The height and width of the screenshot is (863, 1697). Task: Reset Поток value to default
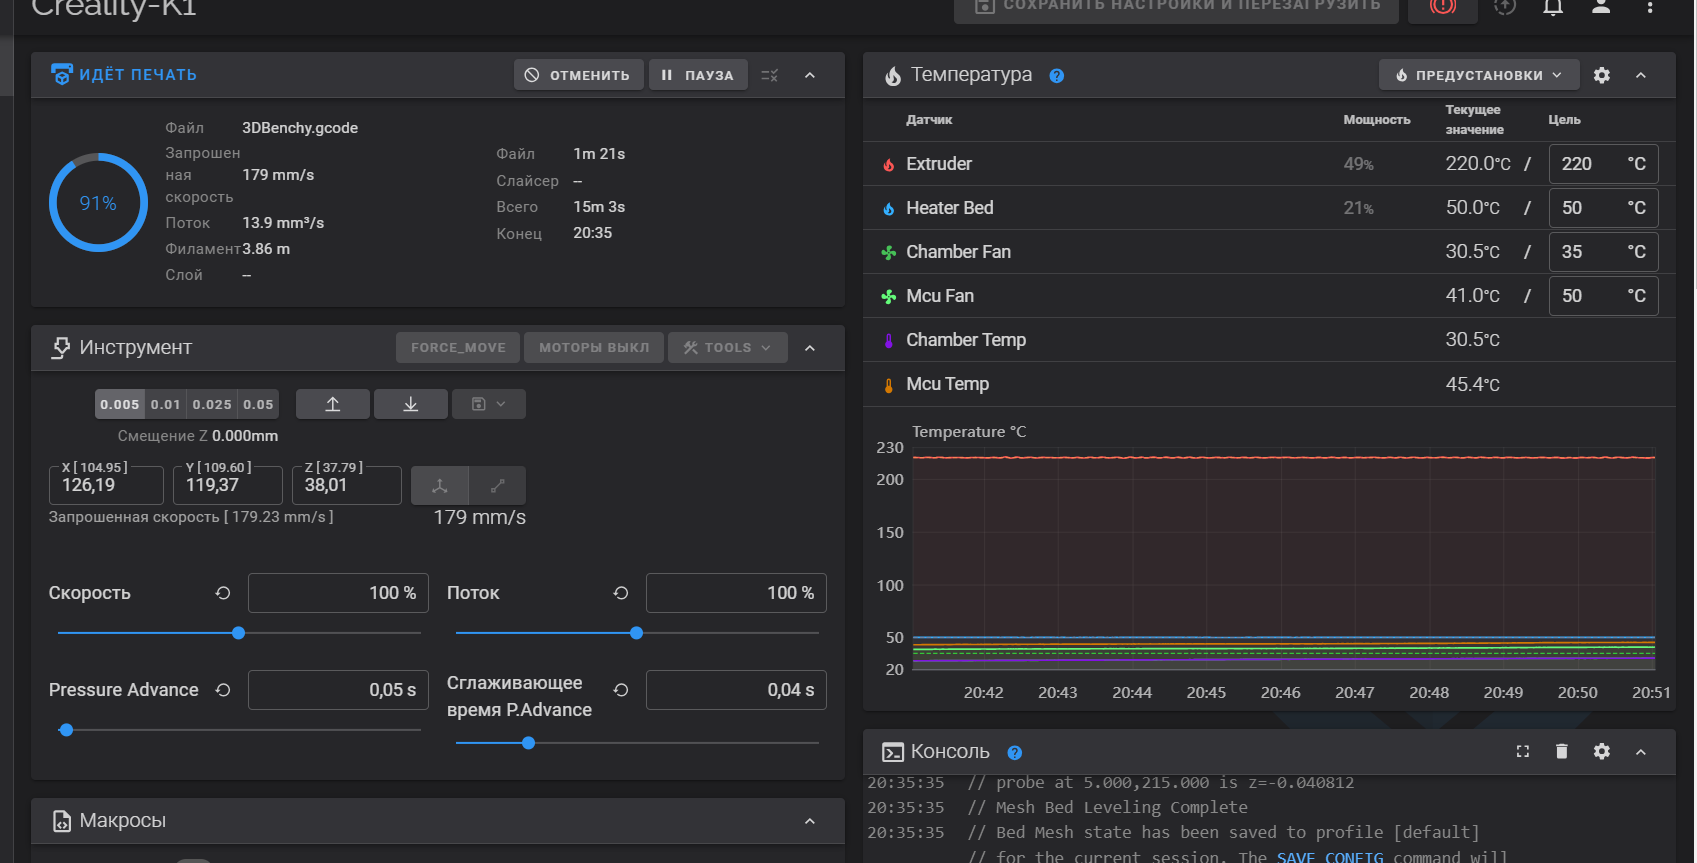(621, 593)
